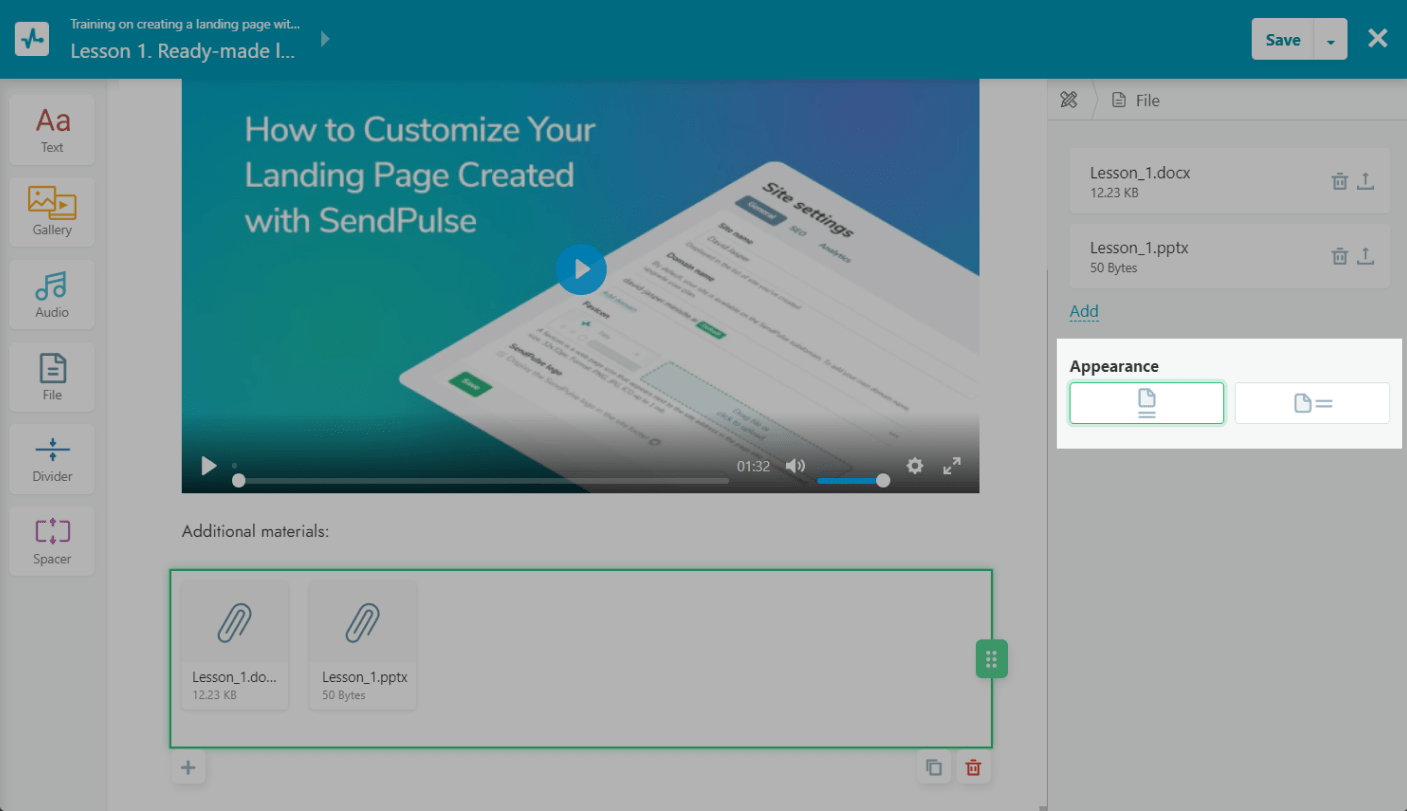Click the Add link to attach file
Screen dimensions: 1407x811
1084,311
